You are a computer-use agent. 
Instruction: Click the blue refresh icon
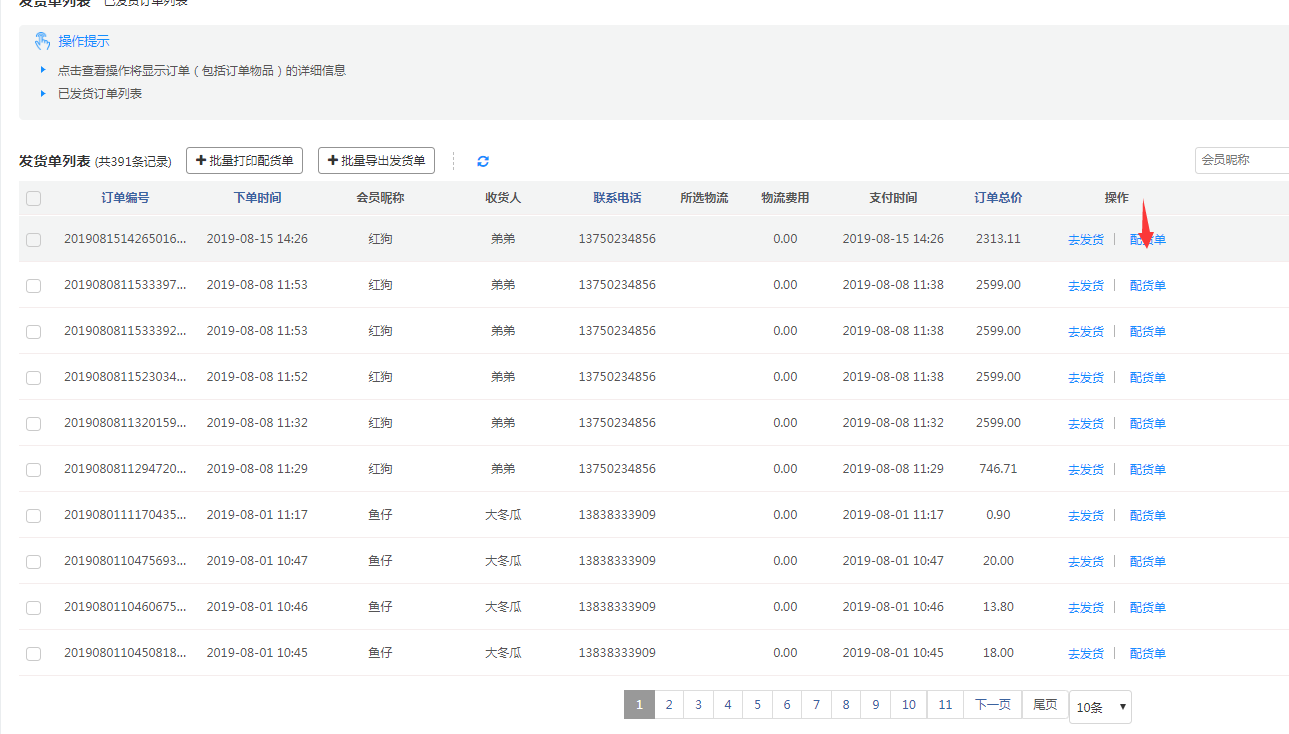coord(483,161)
